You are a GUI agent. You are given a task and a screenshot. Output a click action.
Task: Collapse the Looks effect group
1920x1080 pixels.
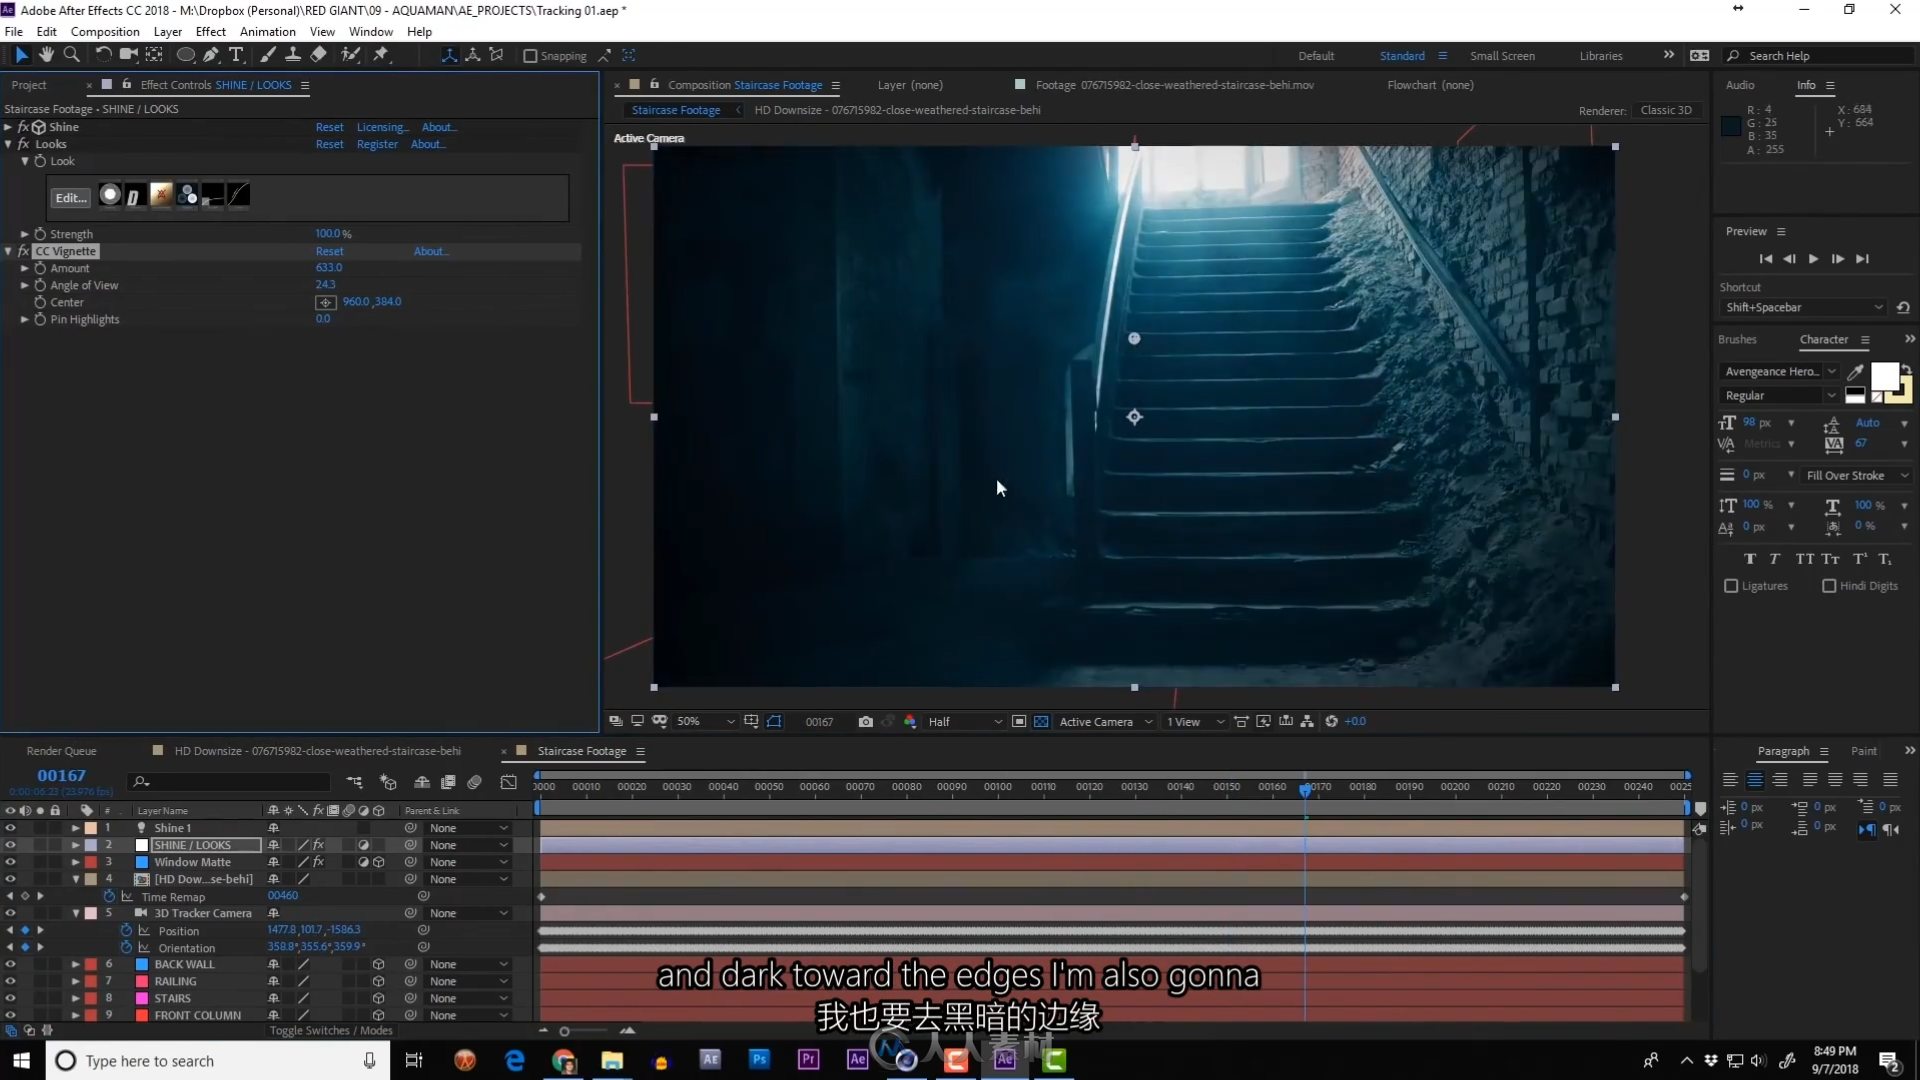[8, 144]
